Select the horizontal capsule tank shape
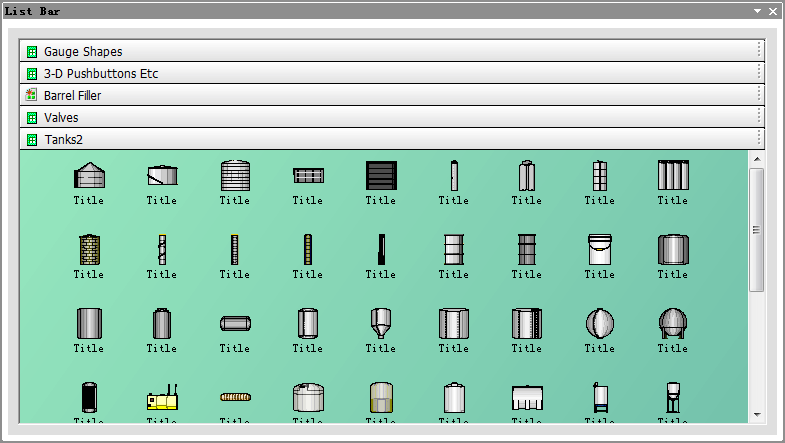The width and height of the screenshot is (785, 443). 234,323
